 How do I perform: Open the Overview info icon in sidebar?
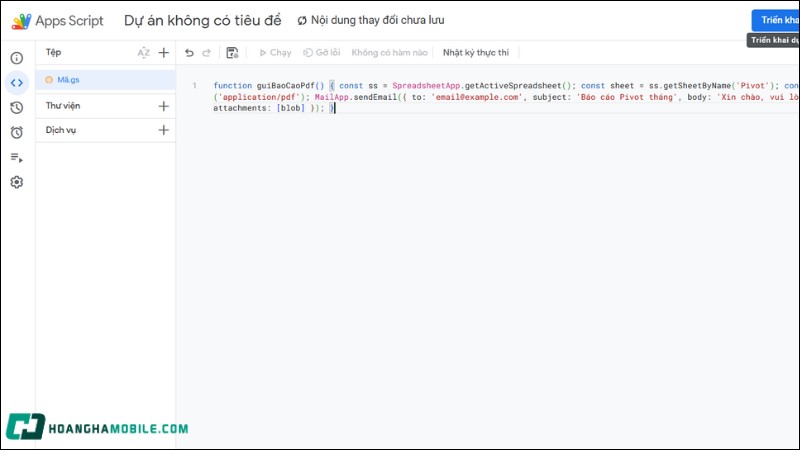tap(17, 58)
